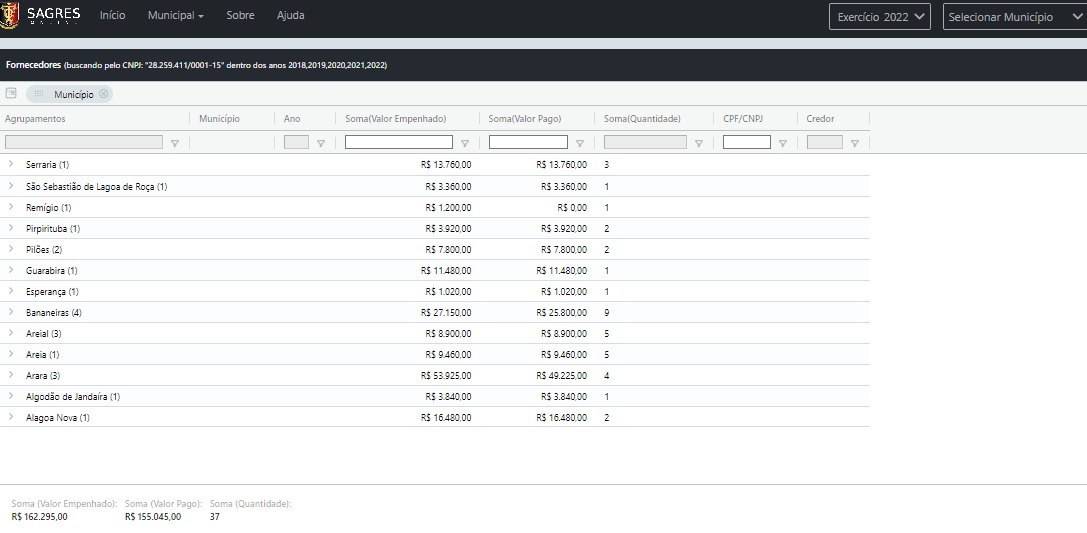Expand the Serraria (1) group row
1087x533 pixels.
click(11, 164)
